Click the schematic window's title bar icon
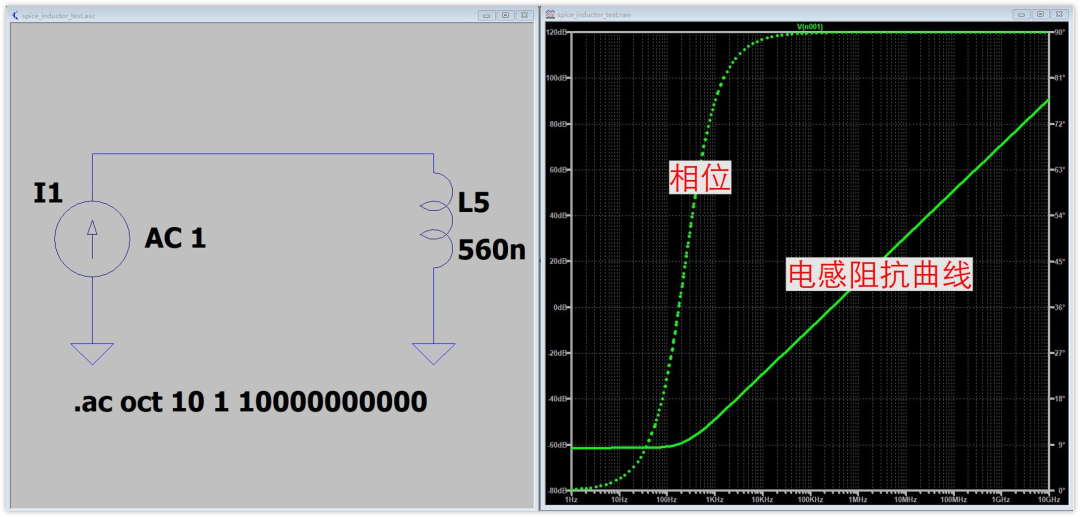1080x517 pixels. pos(13,15)
